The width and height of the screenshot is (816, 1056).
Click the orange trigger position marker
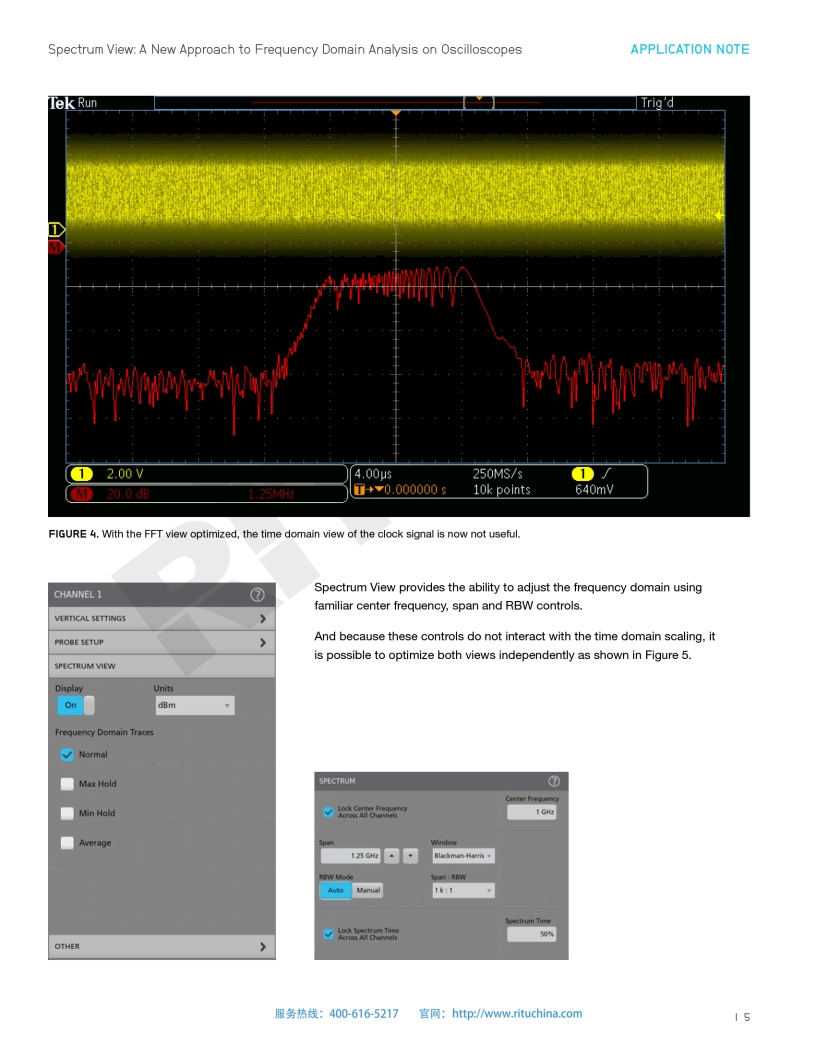pos(396,114)
